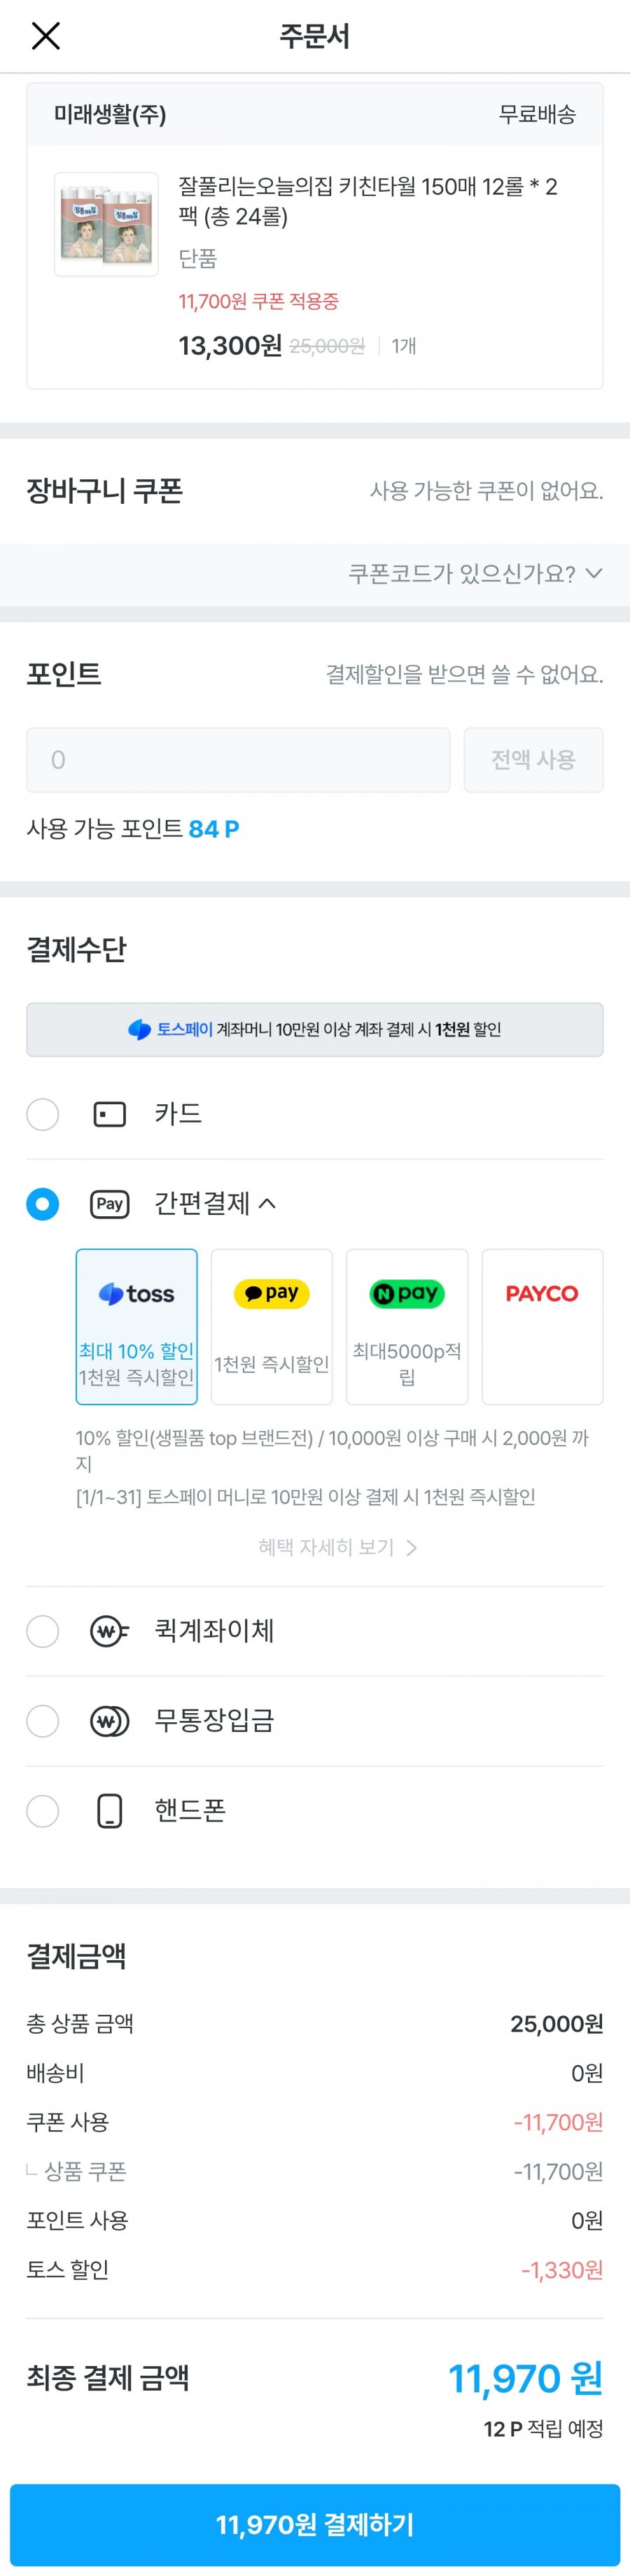Collapse the 간편결제 options chevron
This screenshot has width=630, height=2576.
267,1204
